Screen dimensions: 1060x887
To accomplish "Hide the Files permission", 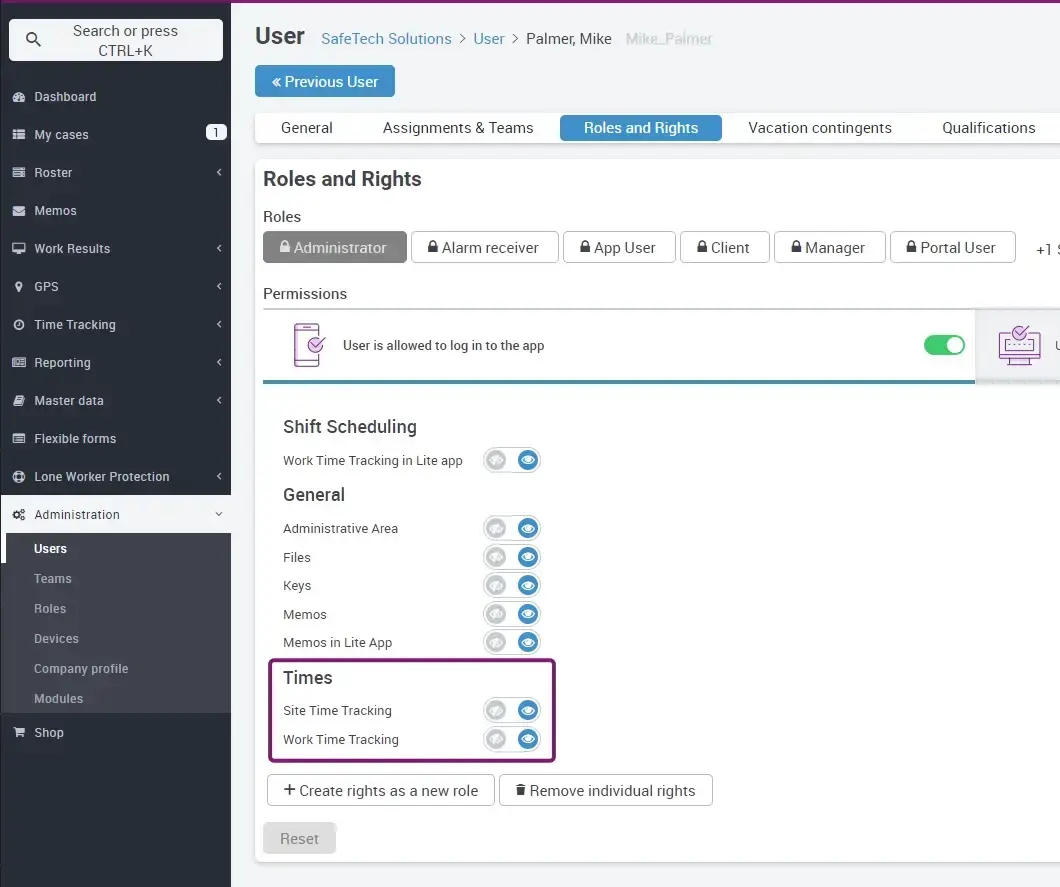I will click(x=497, y=557).
